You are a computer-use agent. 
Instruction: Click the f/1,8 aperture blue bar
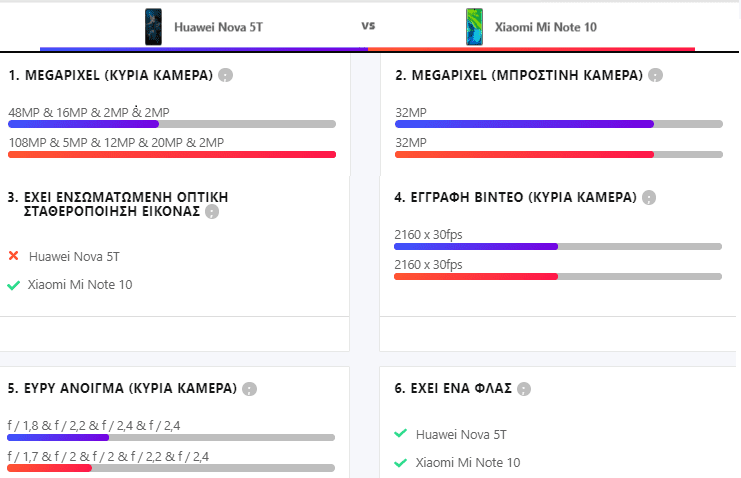pos(58,438)
